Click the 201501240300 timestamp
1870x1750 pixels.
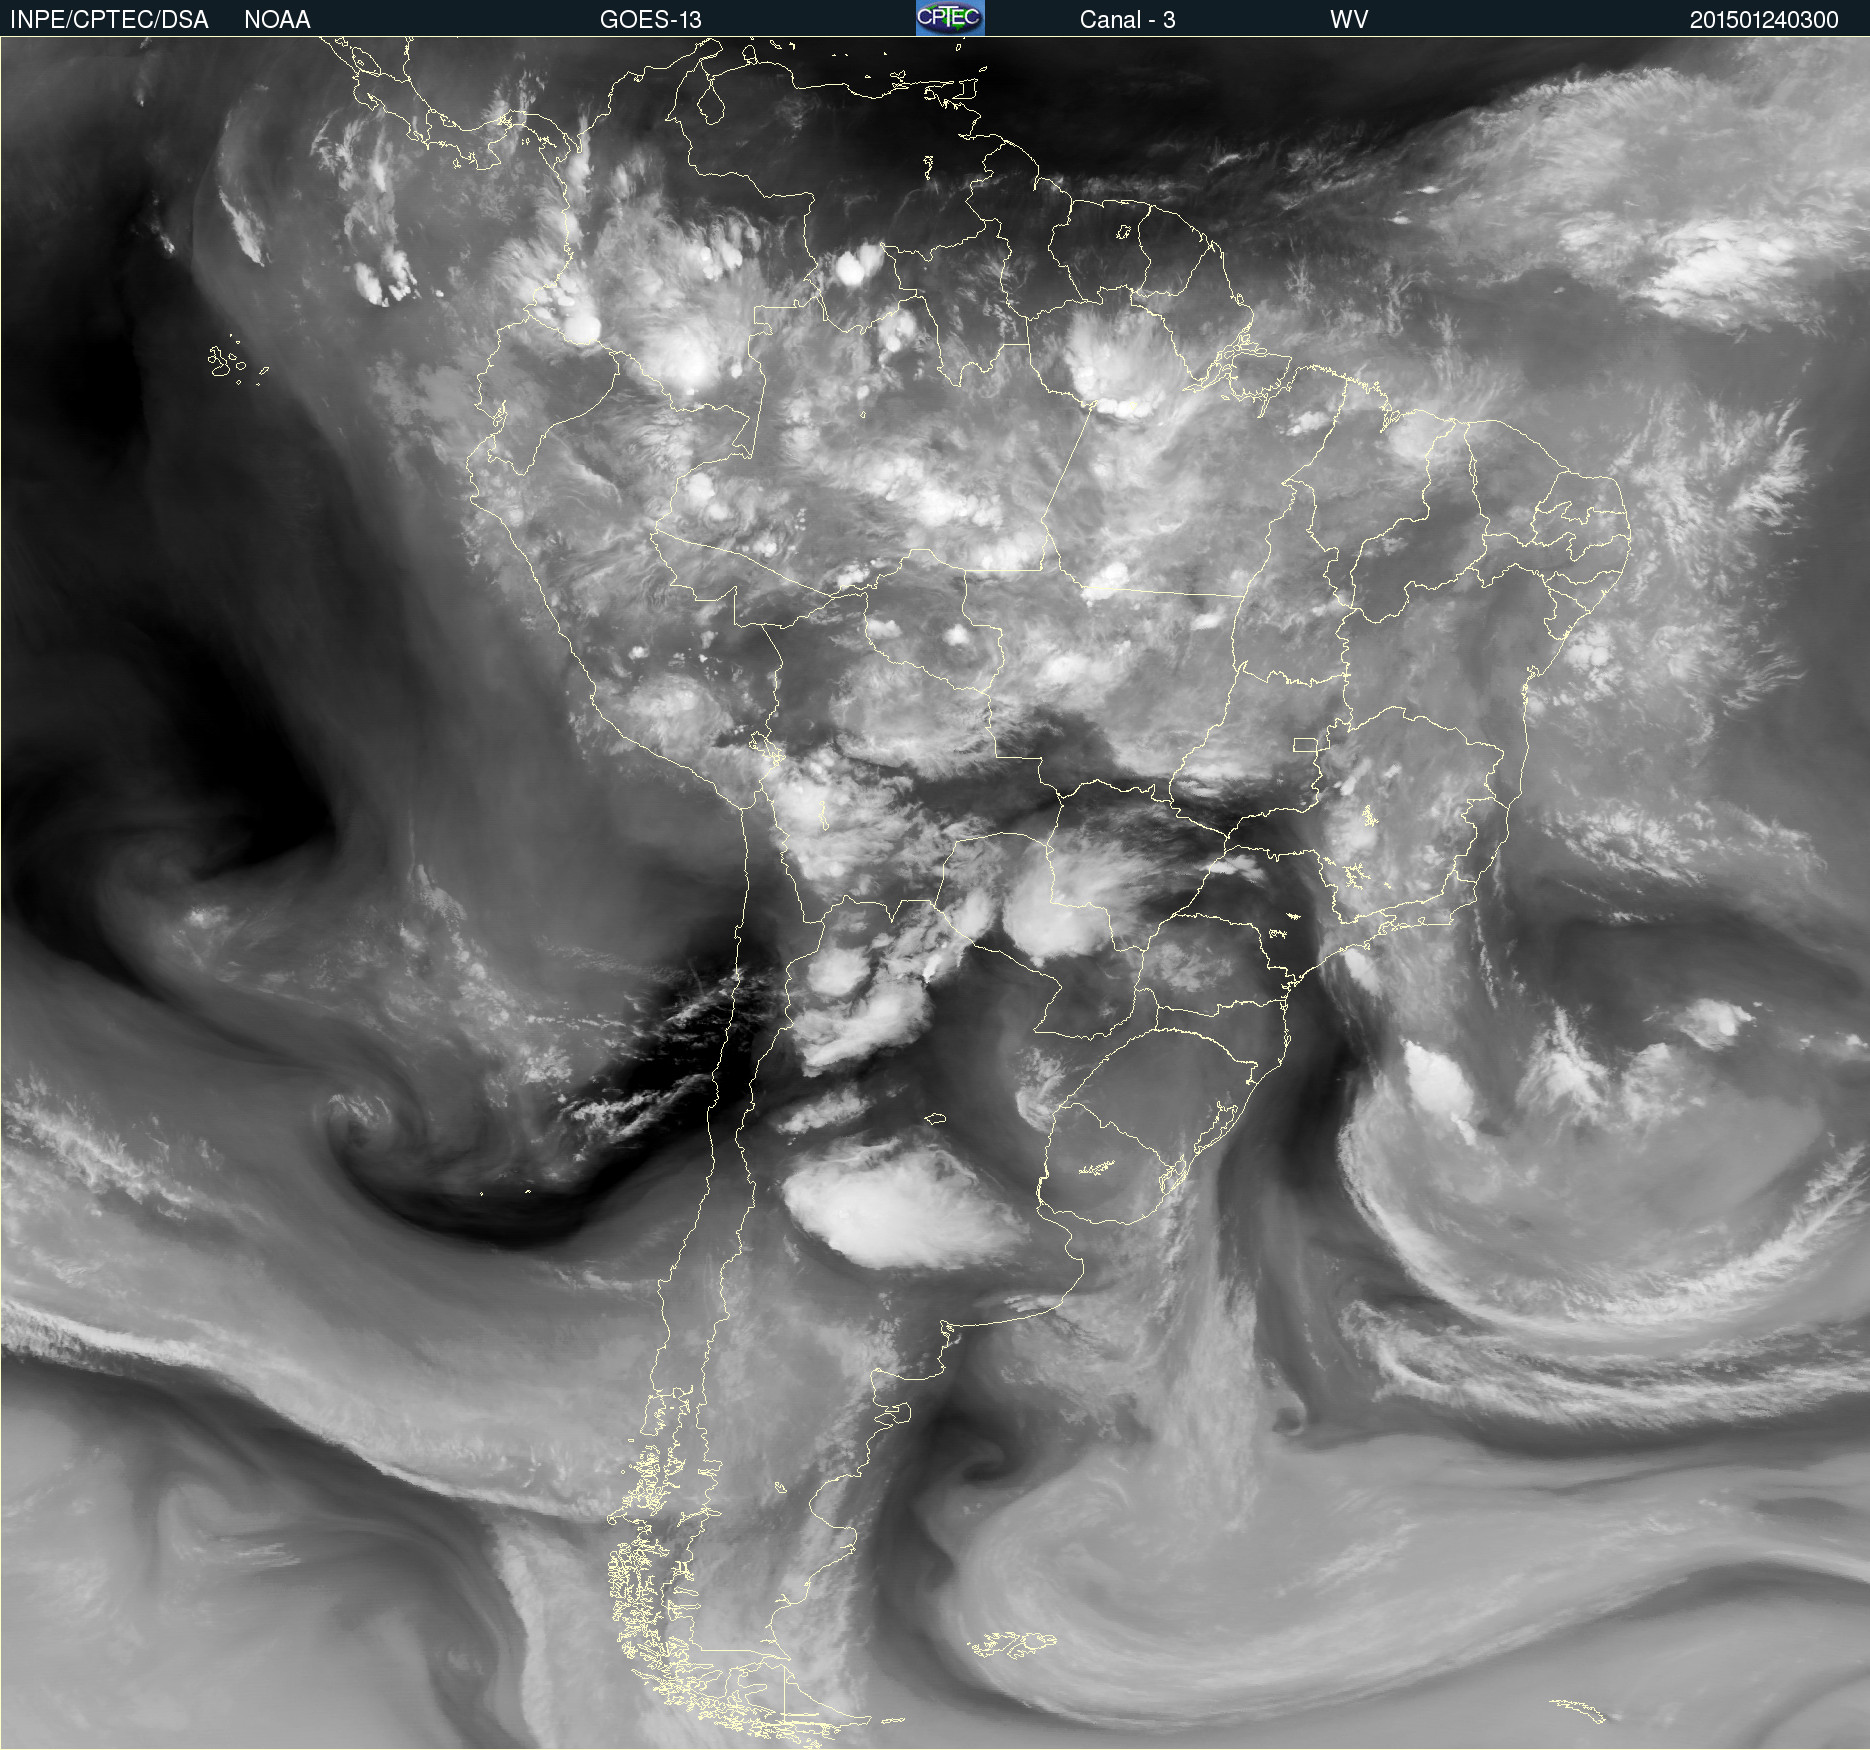click(1764, 19)
